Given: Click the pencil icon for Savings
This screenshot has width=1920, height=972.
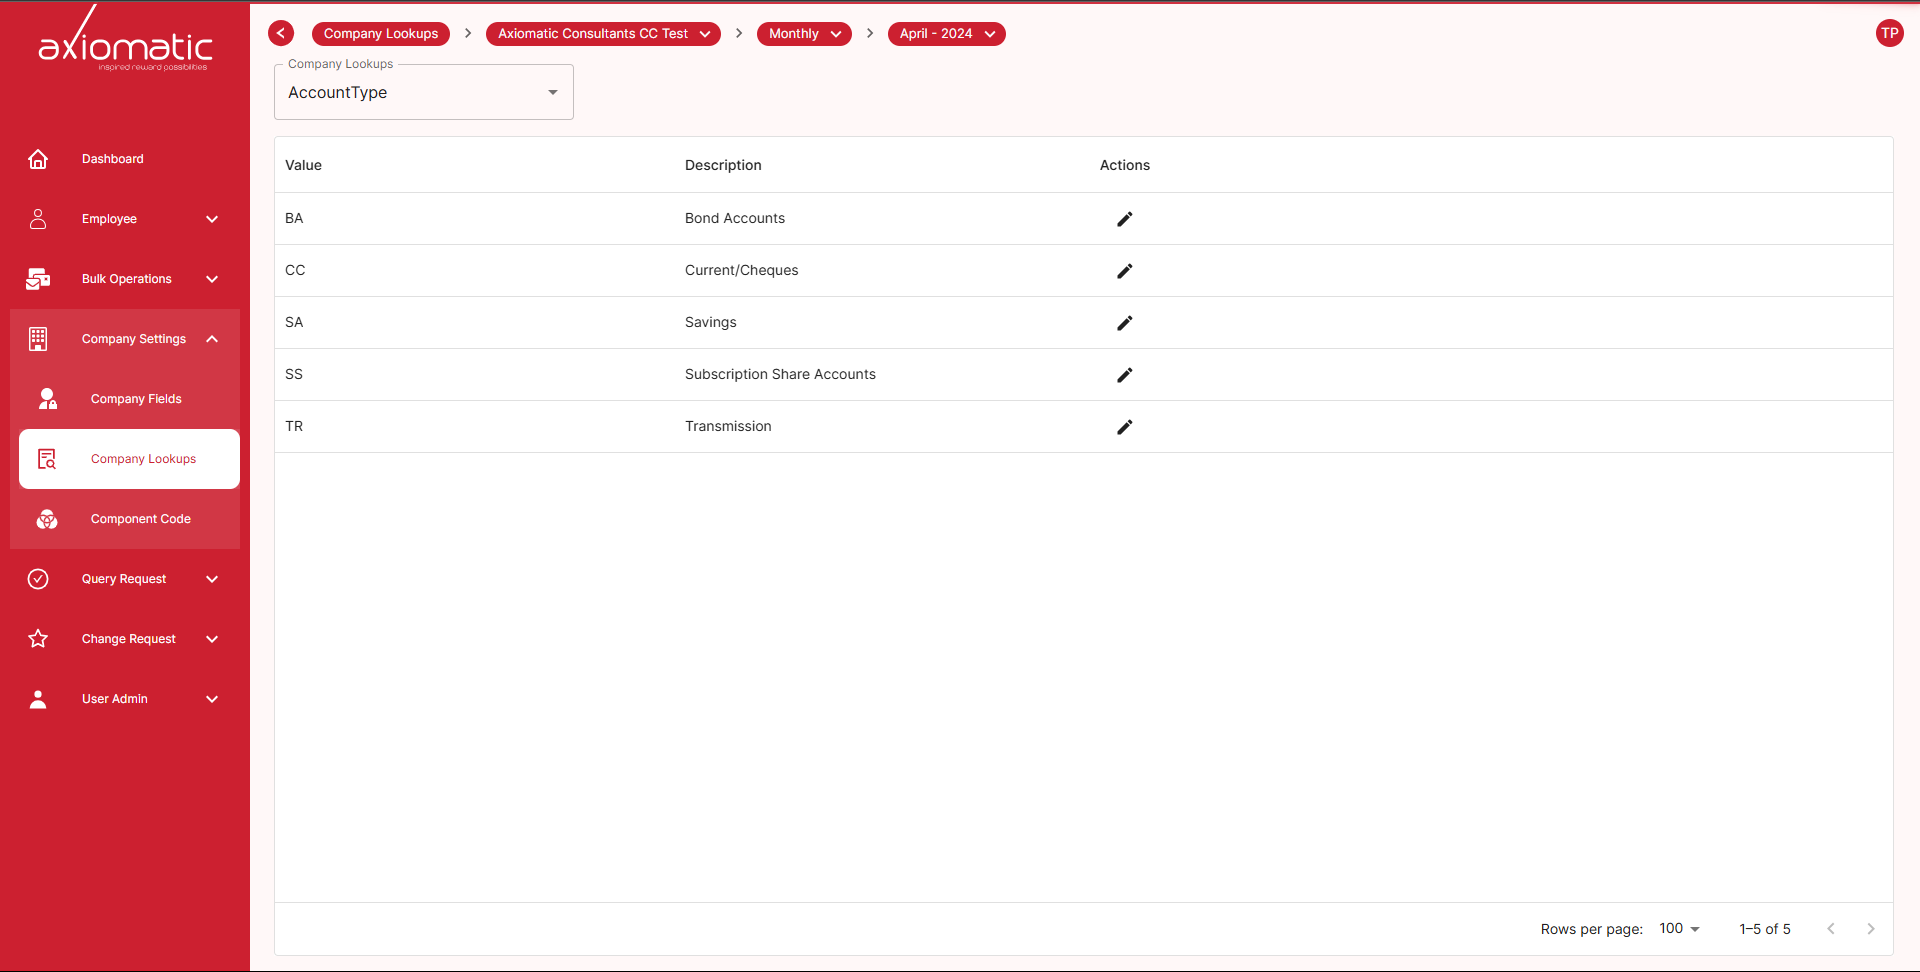Looking at the screenshot, I should click(1124, 323).
